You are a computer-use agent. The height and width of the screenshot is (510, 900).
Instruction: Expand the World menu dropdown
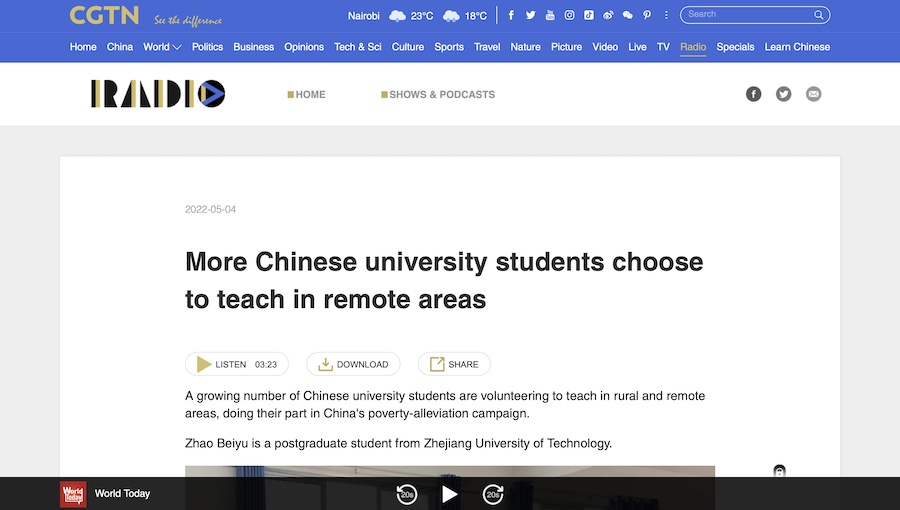tap(162, 47)
